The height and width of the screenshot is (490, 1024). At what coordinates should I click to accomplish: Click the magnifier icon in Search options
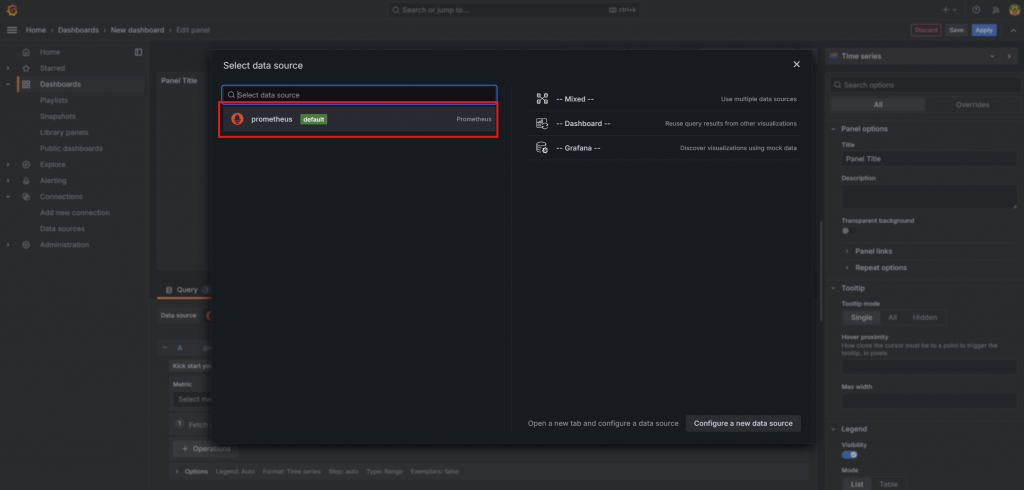click(x=837, y=85)
